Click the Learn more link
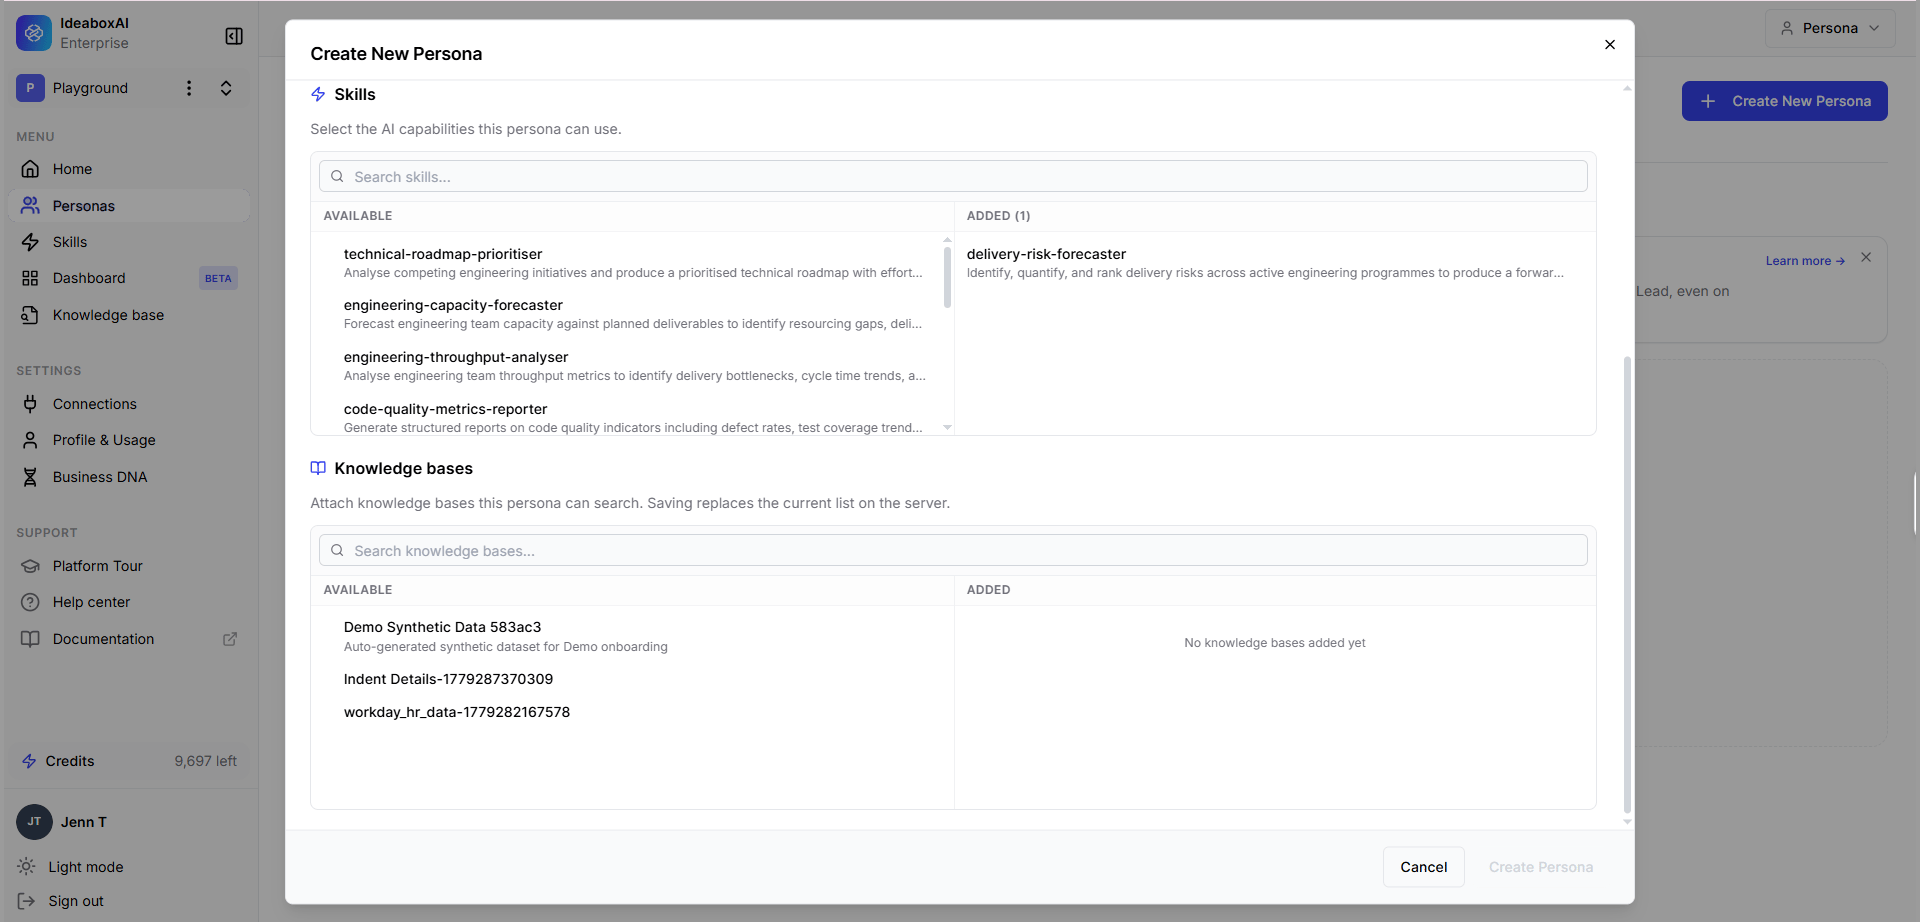 [x=1805, y=261]
